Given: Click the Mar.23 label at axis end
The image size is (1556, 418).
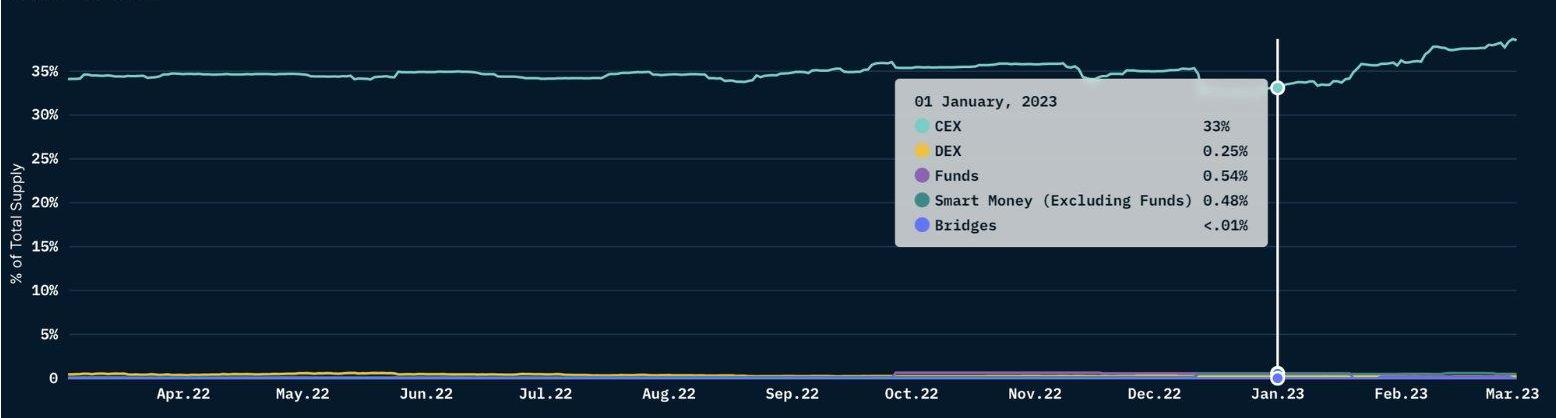Looking at the screenshot, I should tap(1512, 395).
